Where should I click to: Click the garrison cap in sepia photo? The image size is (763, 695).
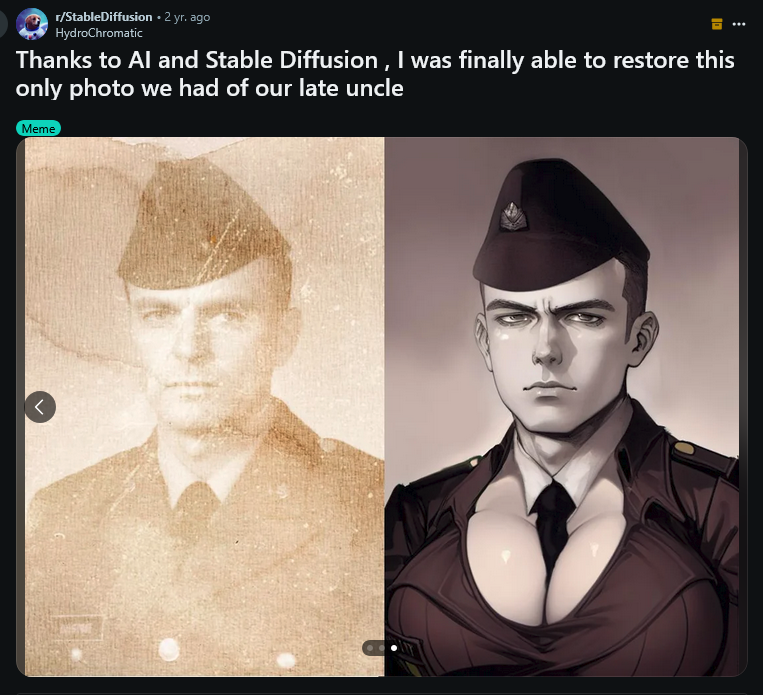[204, 226]
